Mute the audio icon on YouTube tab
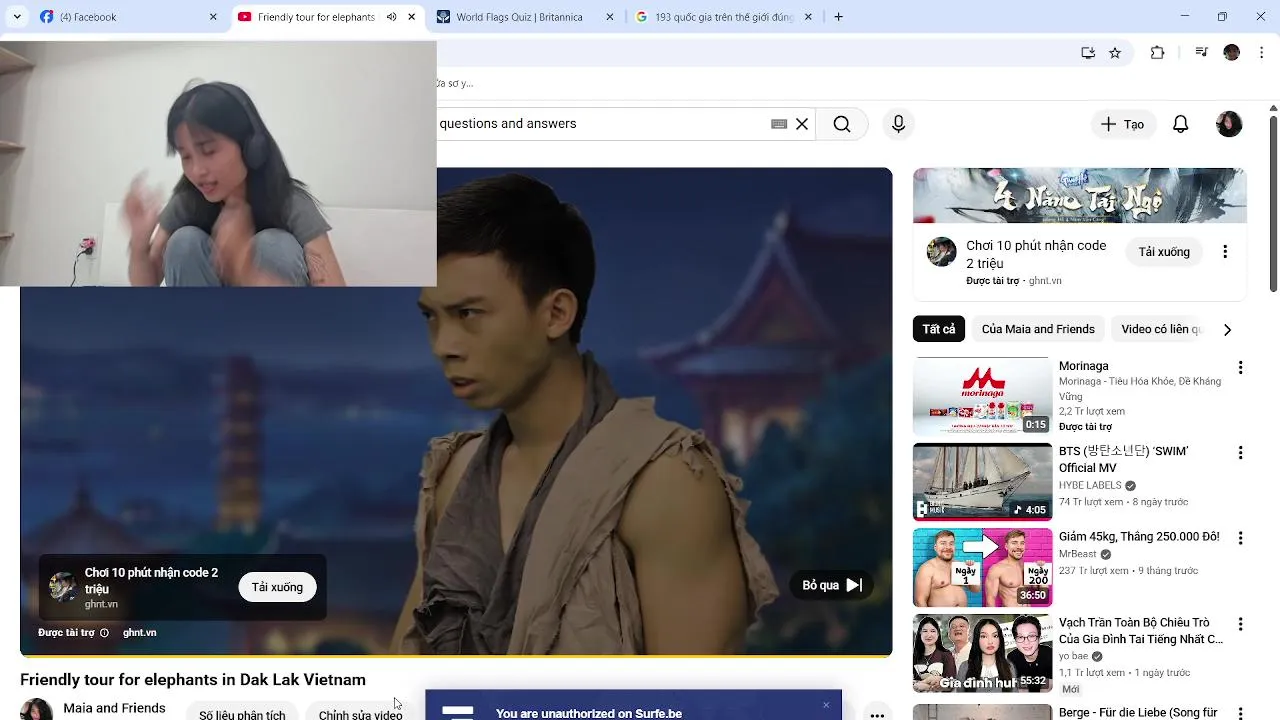The height and width of the screenshot is (720, 1280). click(391, 17)
